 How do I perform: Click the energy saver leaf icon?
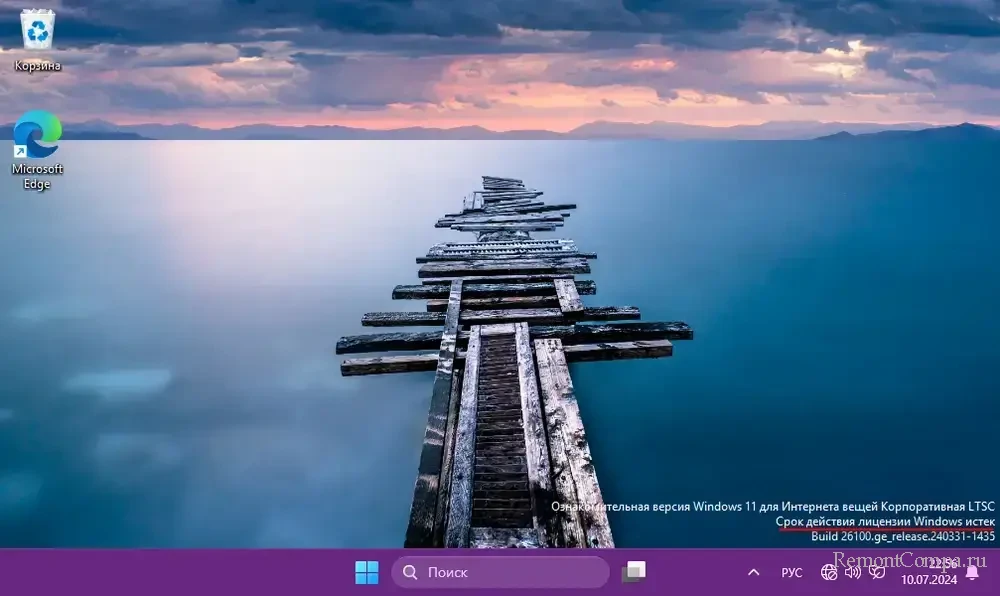(877, 572)
